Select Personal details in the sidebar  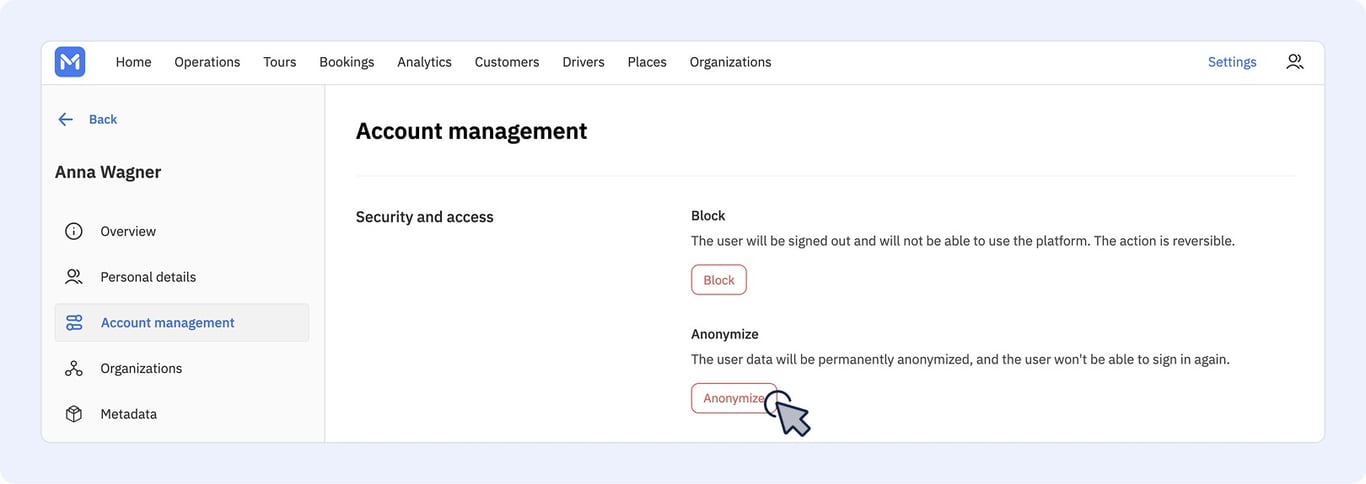coord(182,277)
